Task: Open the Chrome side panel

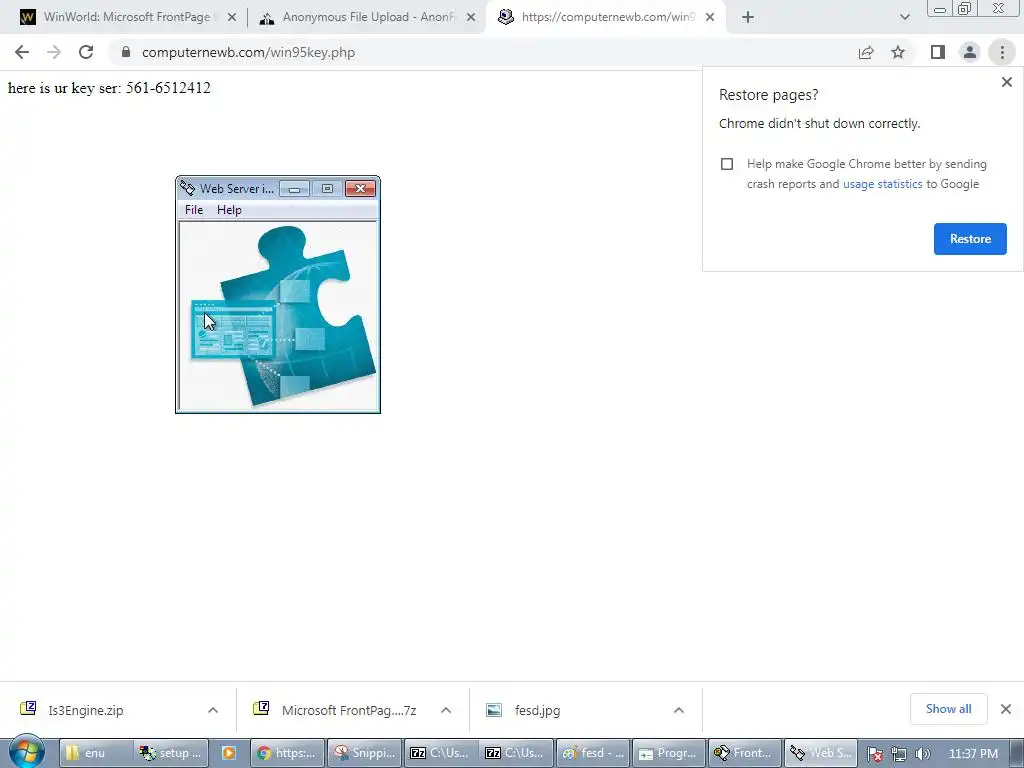Action: coord(938,52)
